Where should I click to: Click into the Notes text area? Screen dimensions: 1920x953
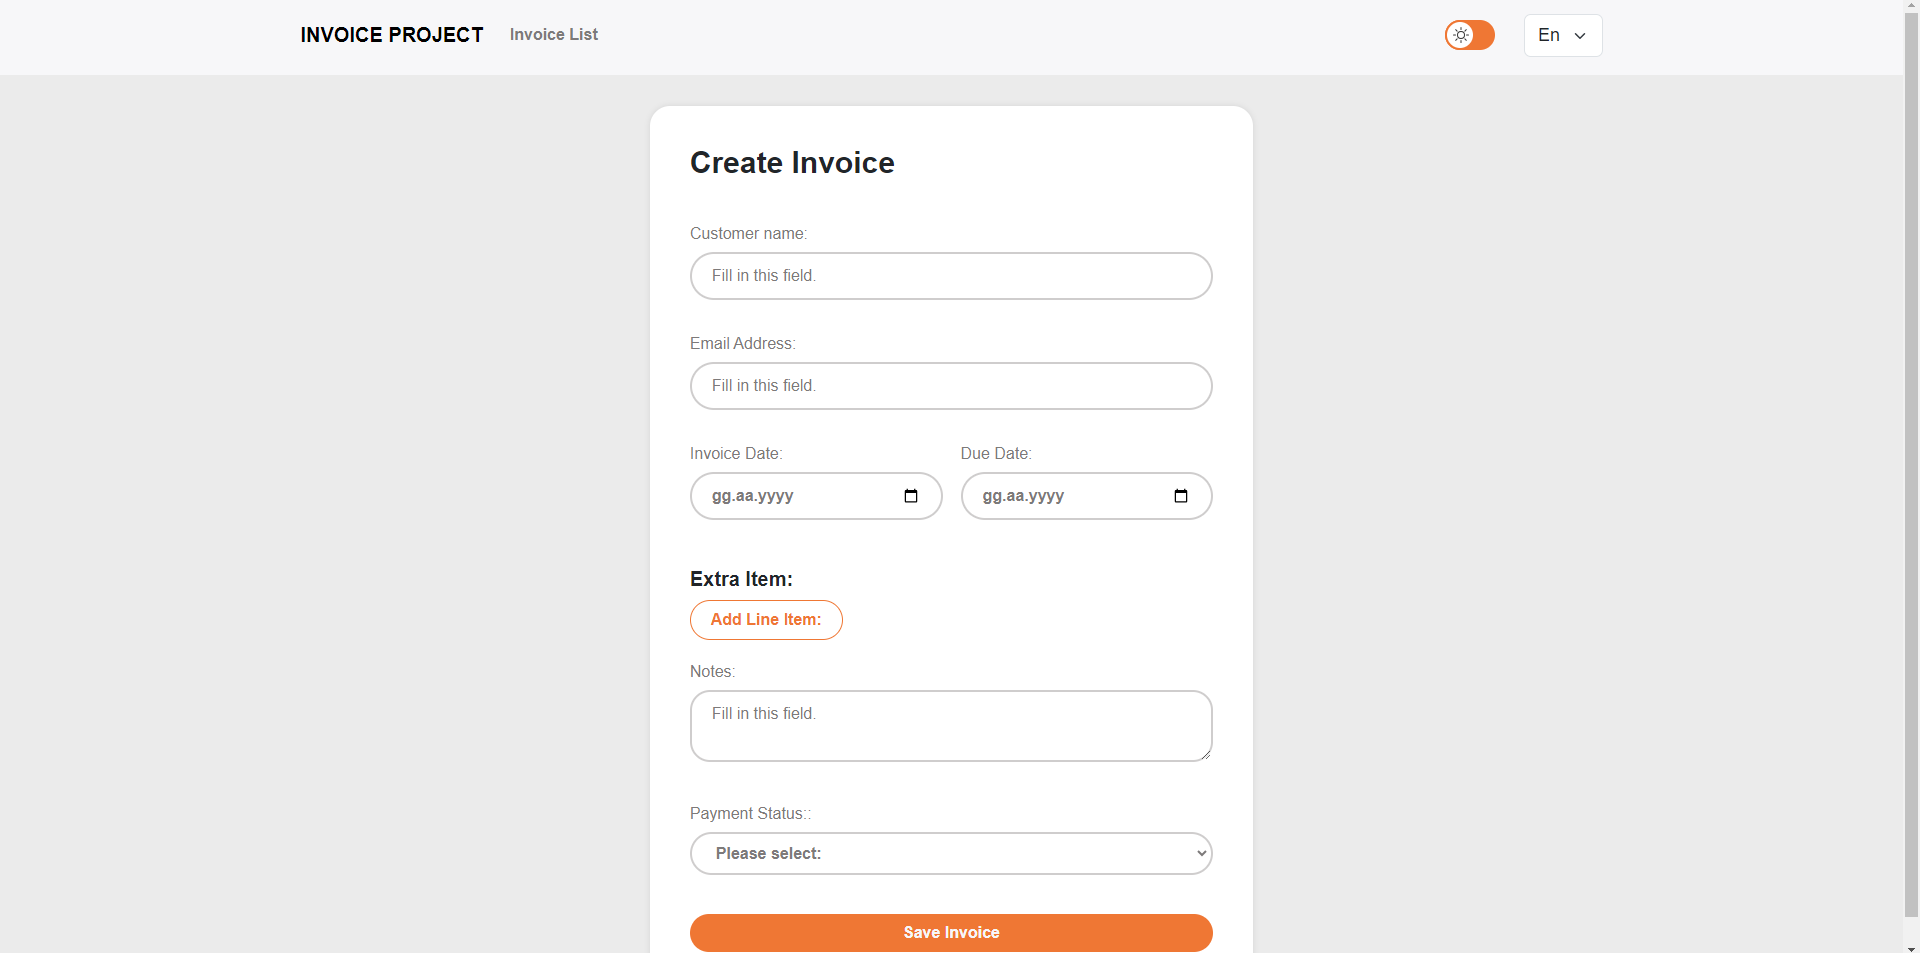(x=951, y=726)
